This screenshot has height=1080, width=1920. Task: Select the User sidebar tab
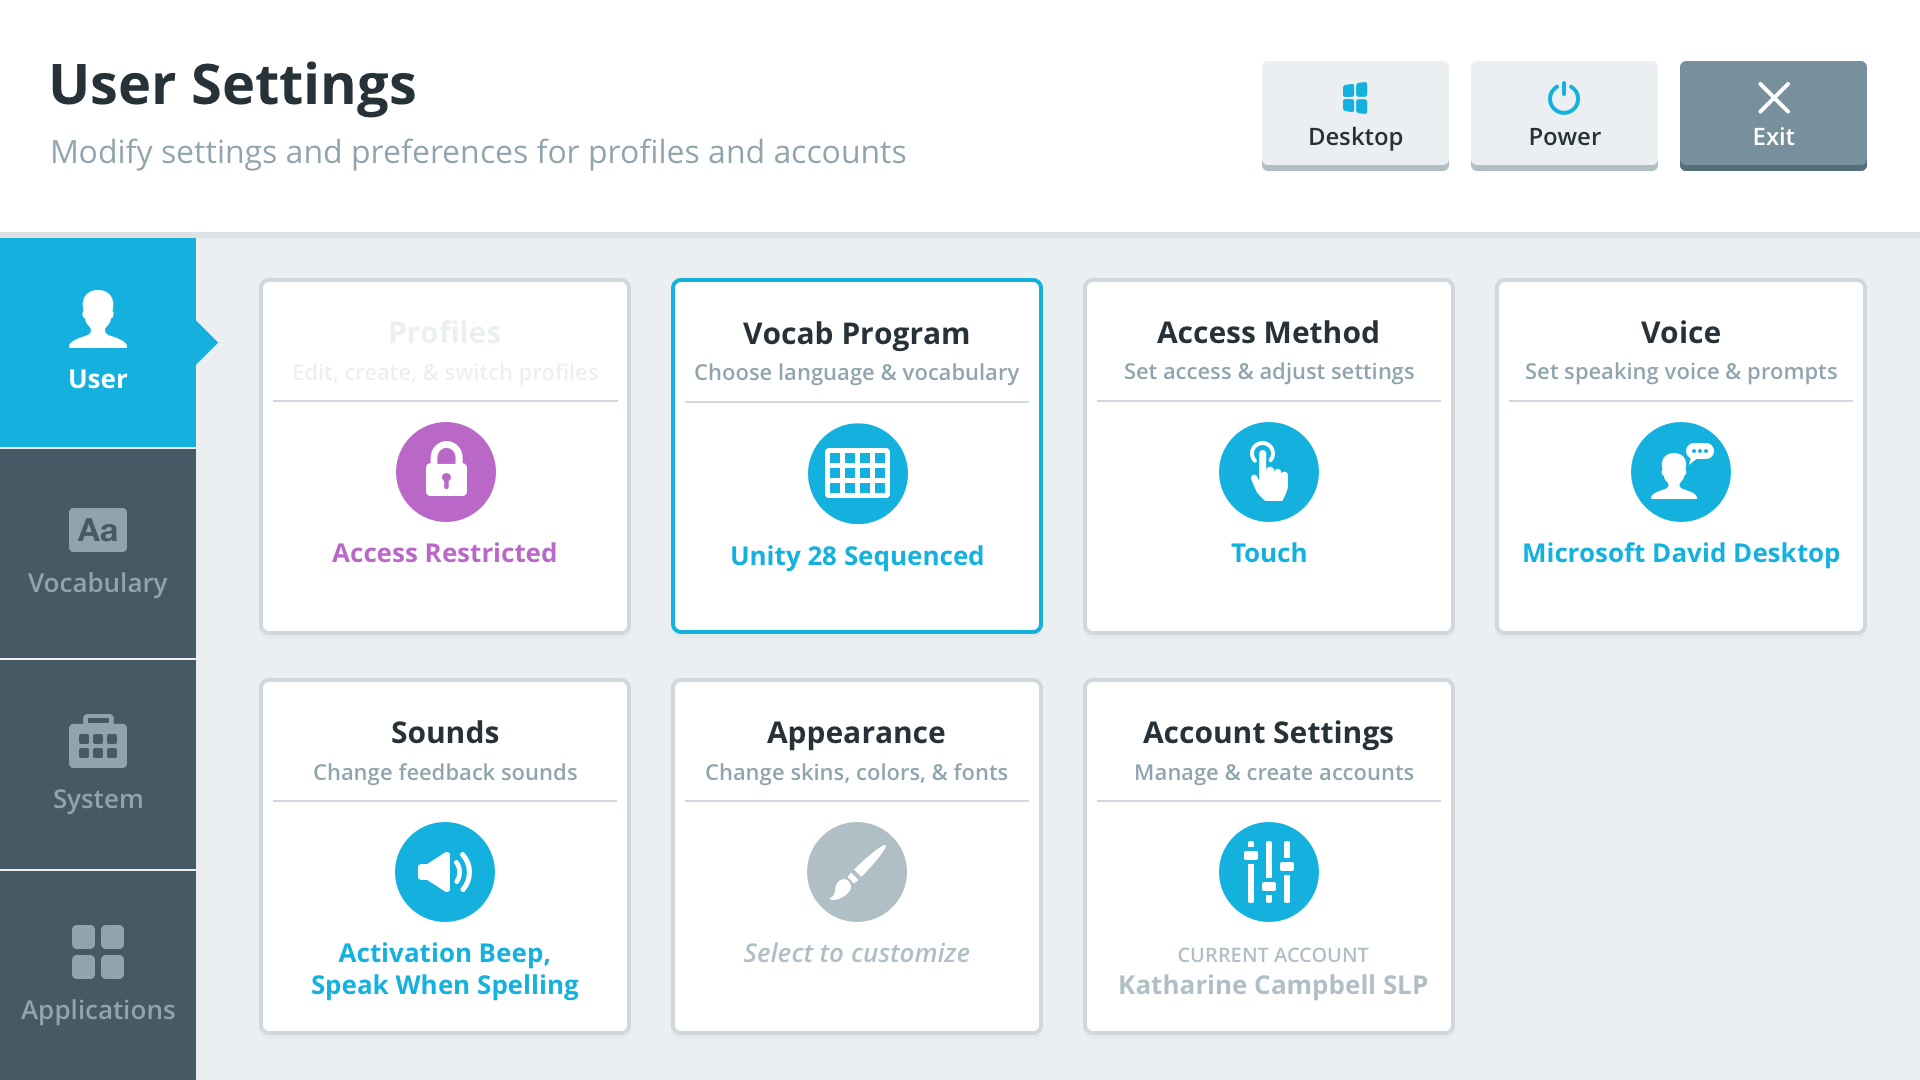tap(98, 342)
